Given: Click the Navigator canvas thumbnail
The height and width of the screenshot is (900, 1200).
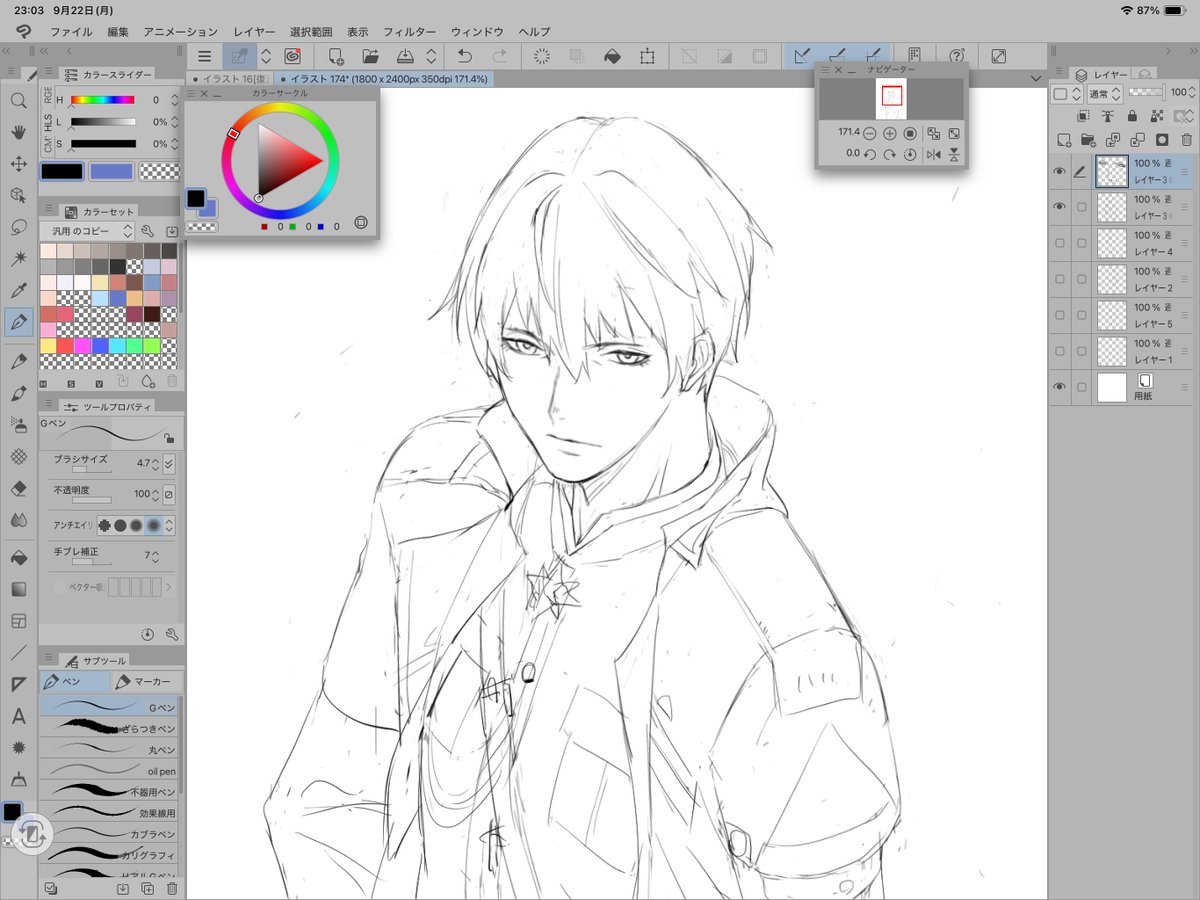Looking at the screenshot, I should (891, 99).
